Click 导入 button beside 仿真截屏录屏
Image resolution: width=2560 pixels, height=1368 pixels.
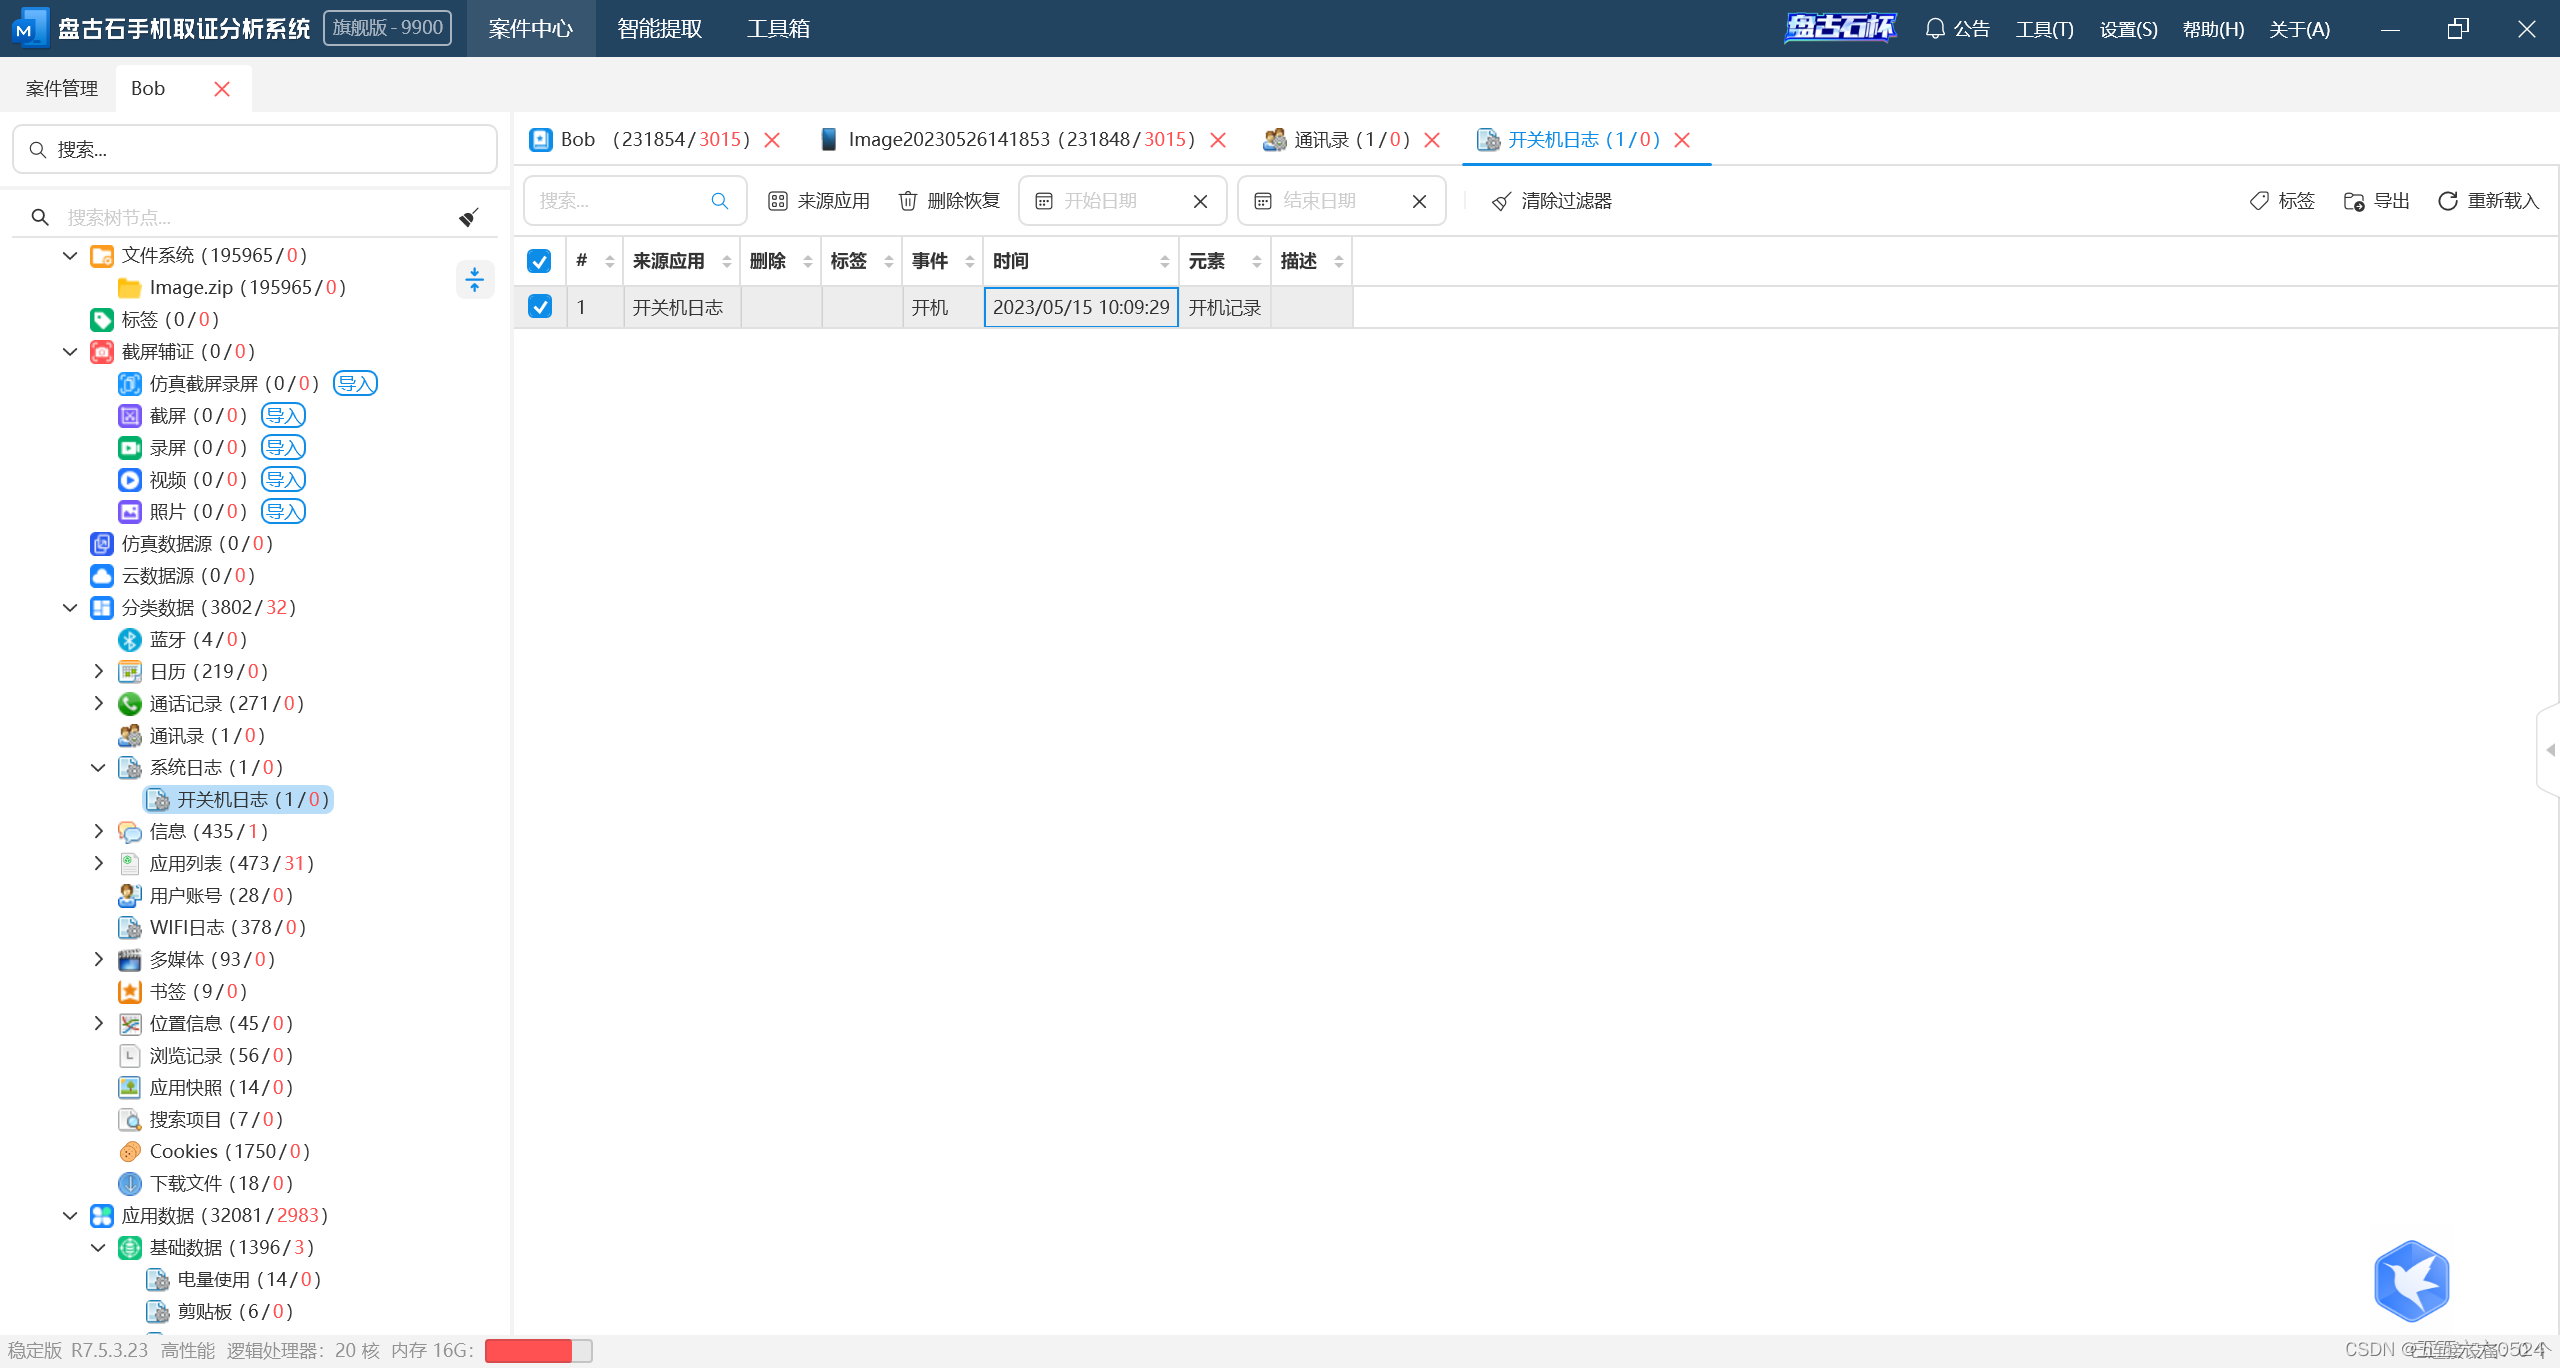pos(355,384)
